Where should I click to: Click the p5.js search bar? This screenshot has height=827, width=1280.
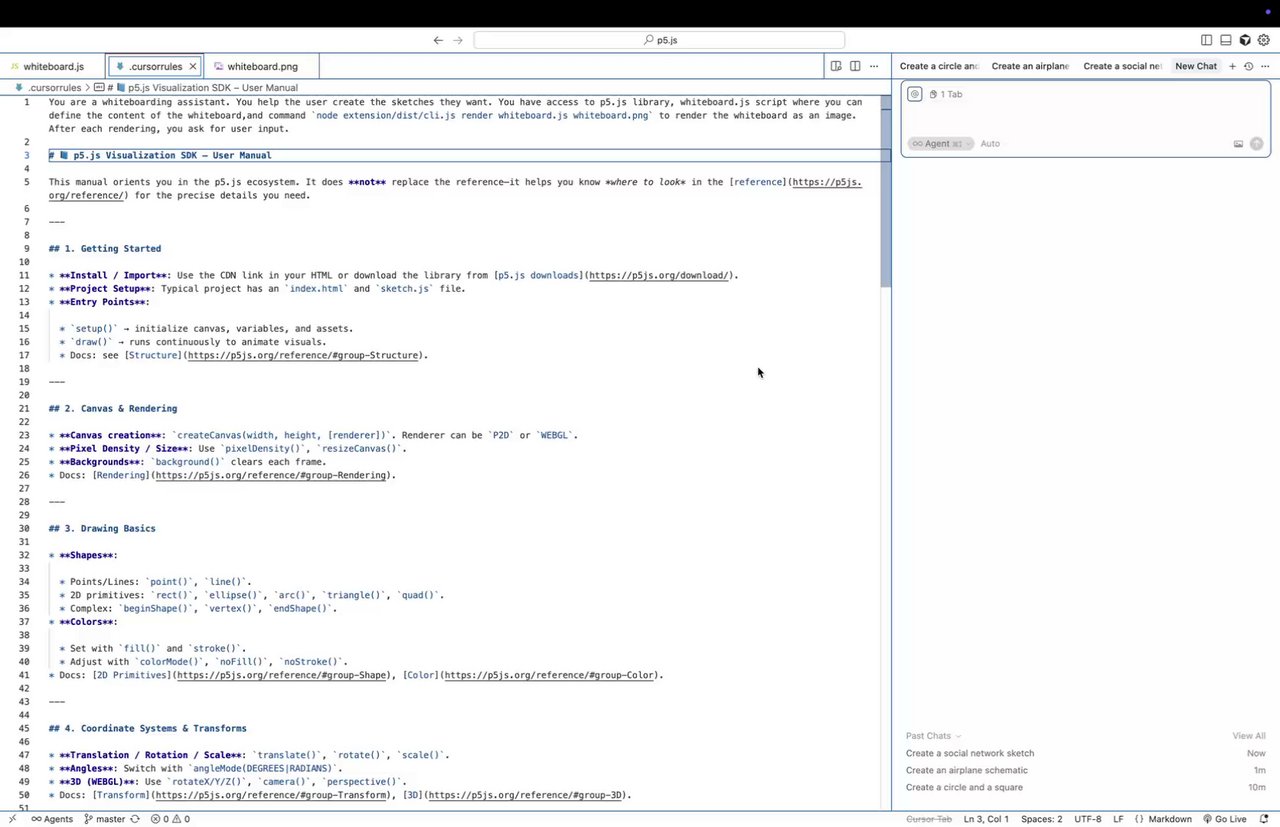[x=659, y=40]
